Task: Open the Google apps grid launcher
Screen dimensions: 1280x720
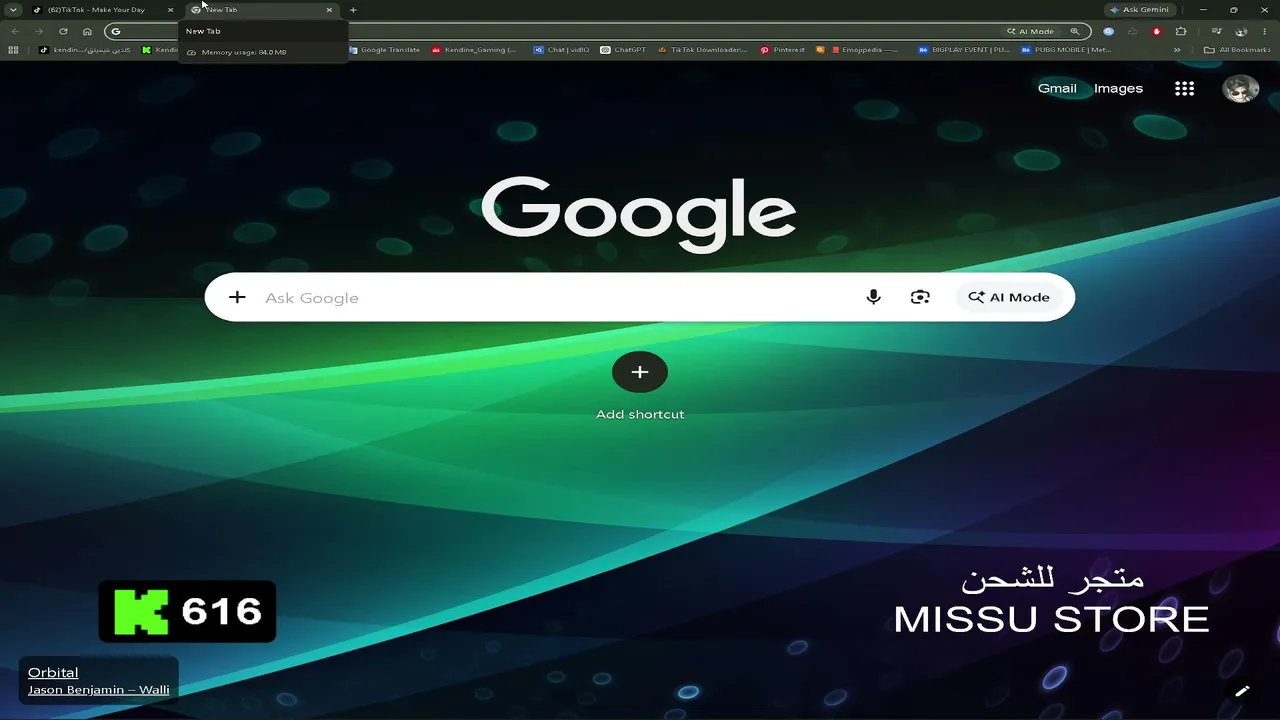Action: pos(1185,88)
